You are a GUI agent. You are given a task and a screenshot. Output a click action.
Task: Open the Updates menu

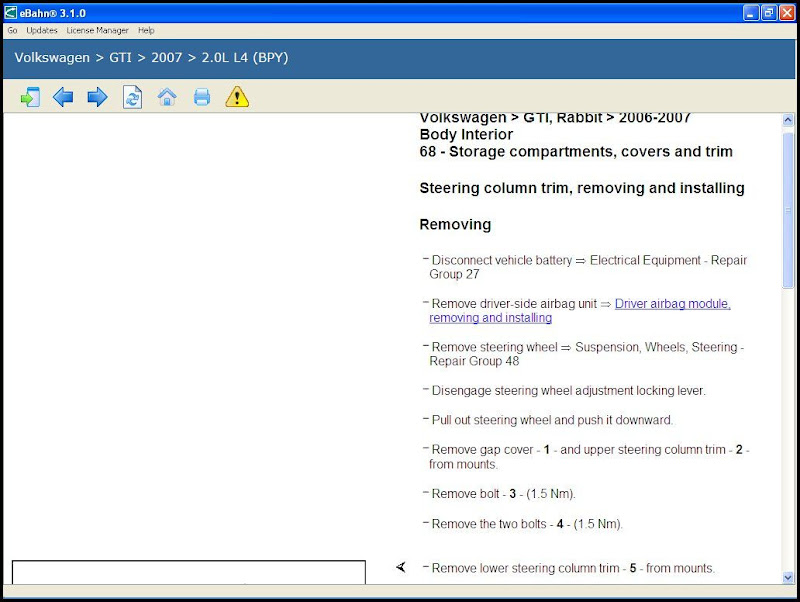(x=42, y=31)
